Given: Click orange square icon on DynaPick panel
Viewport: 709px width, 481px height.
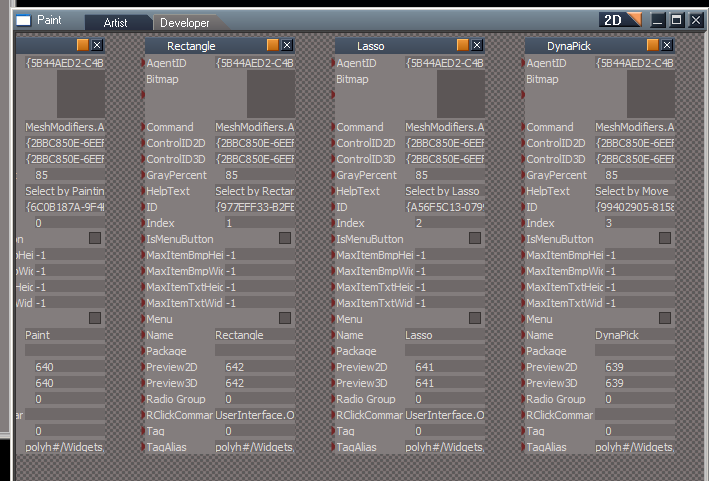Looking at the screenshot, I should pos(652,45).
